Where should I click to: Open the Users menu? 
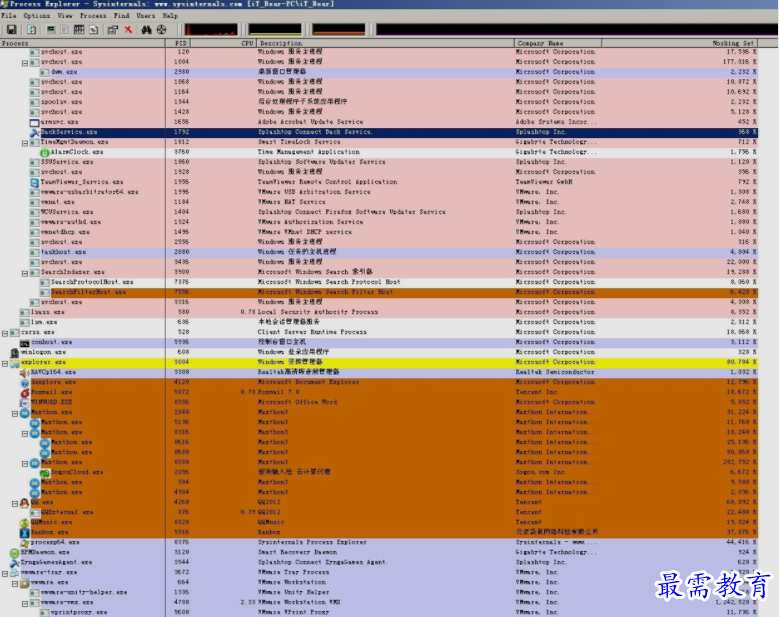146,16
